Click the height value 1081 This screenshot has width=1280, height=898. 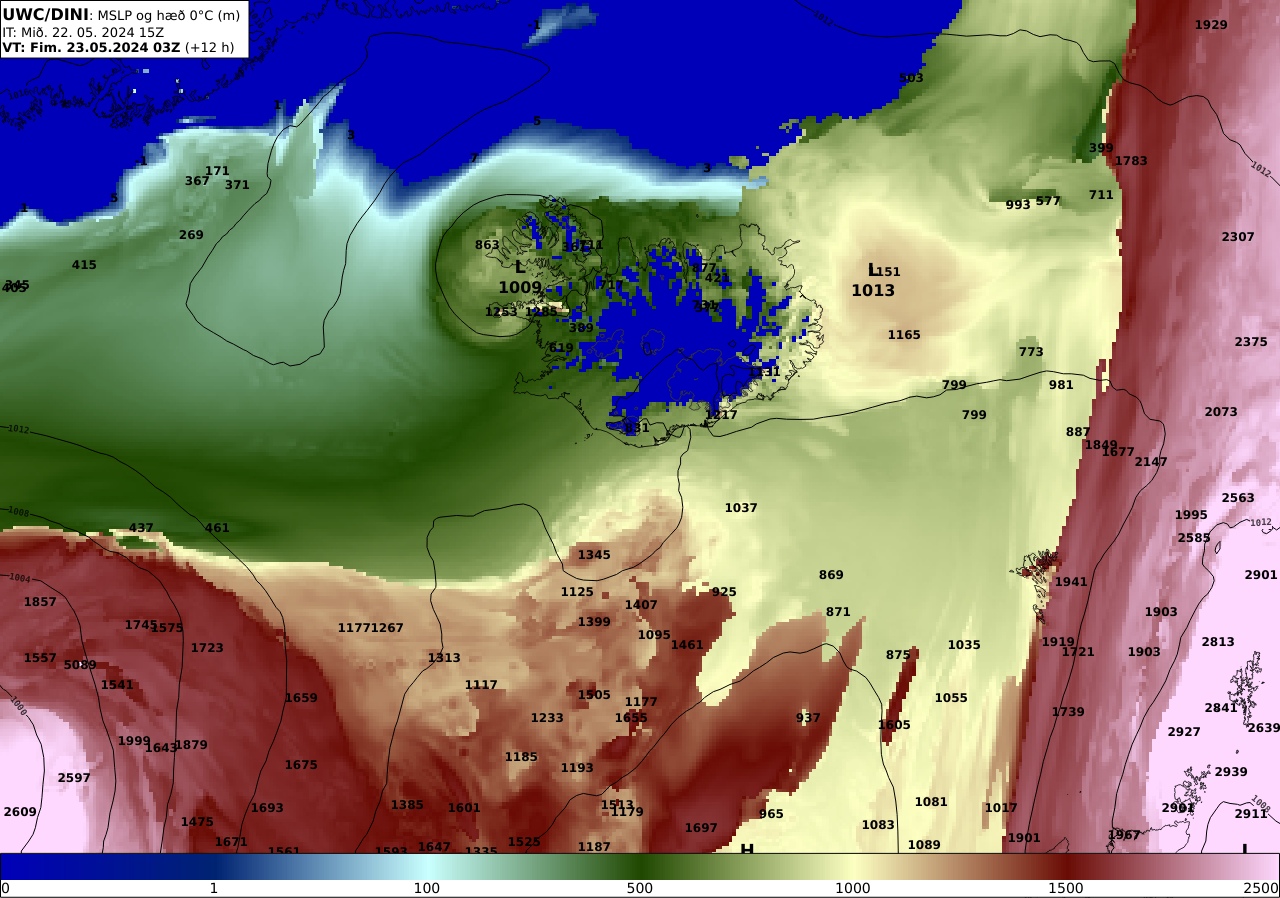pos(931,802)
